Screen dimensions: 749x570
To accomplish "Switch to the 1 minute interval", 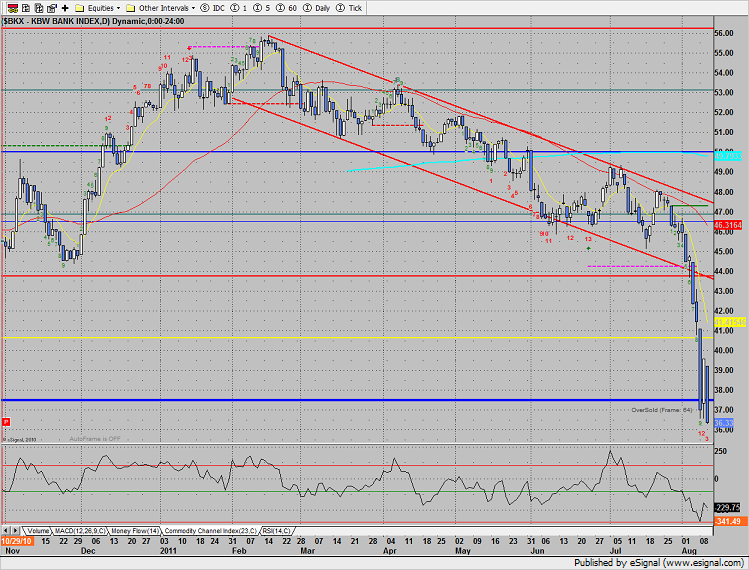I will point(239,8).
